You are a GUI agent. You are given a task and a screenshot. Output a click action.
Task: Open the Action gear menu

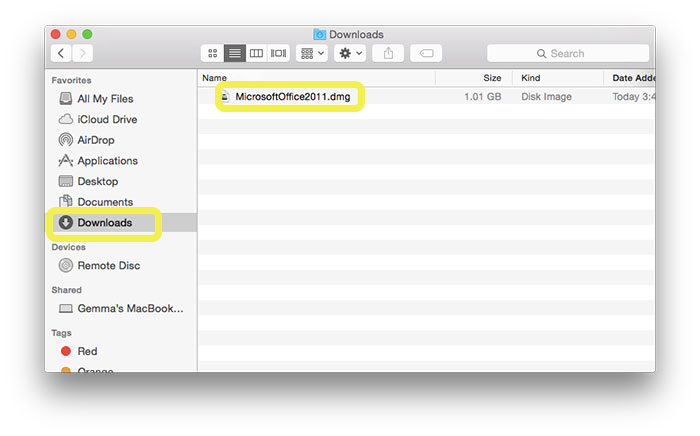pos(351,53)
